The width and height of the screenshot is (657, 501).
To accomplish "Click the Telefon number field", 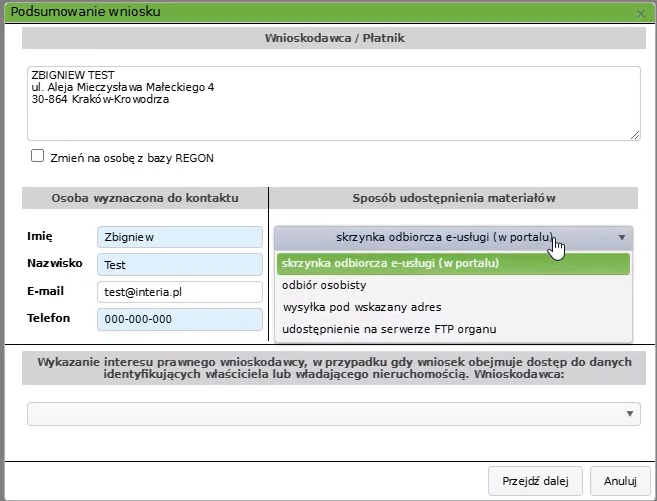I will tap(178, 320).
